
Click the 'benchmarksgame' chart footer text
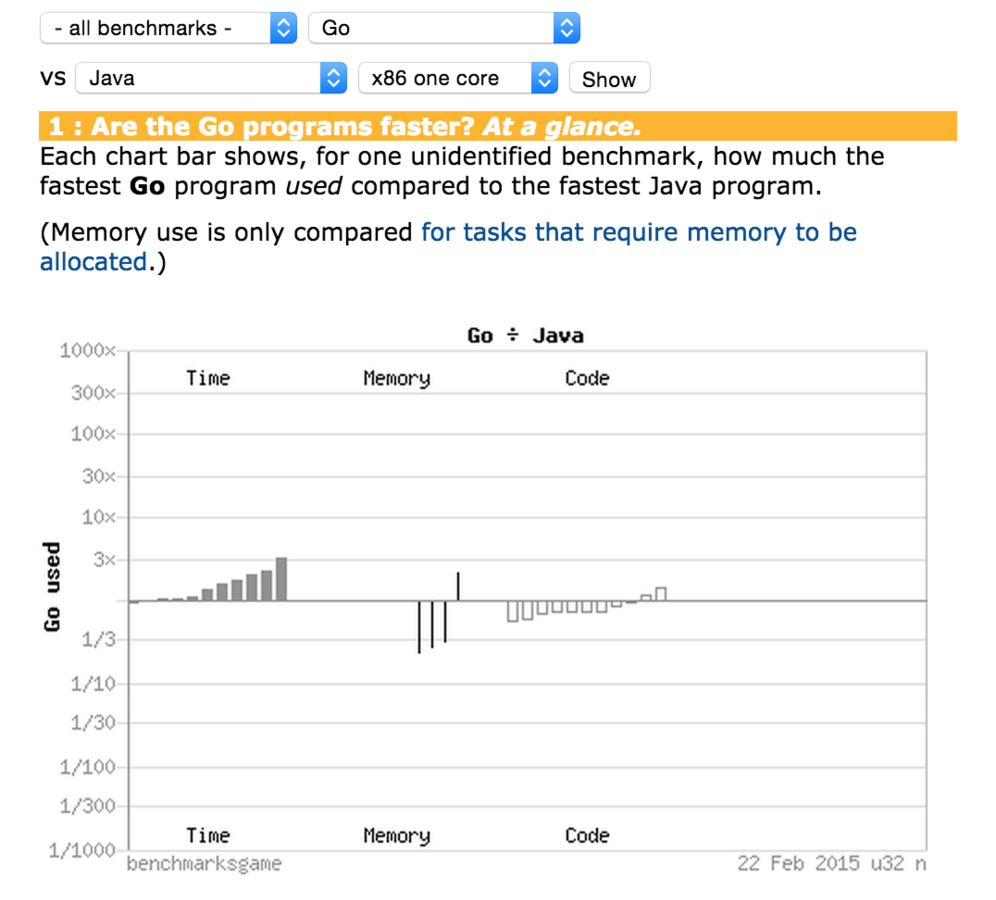point(204,864)
